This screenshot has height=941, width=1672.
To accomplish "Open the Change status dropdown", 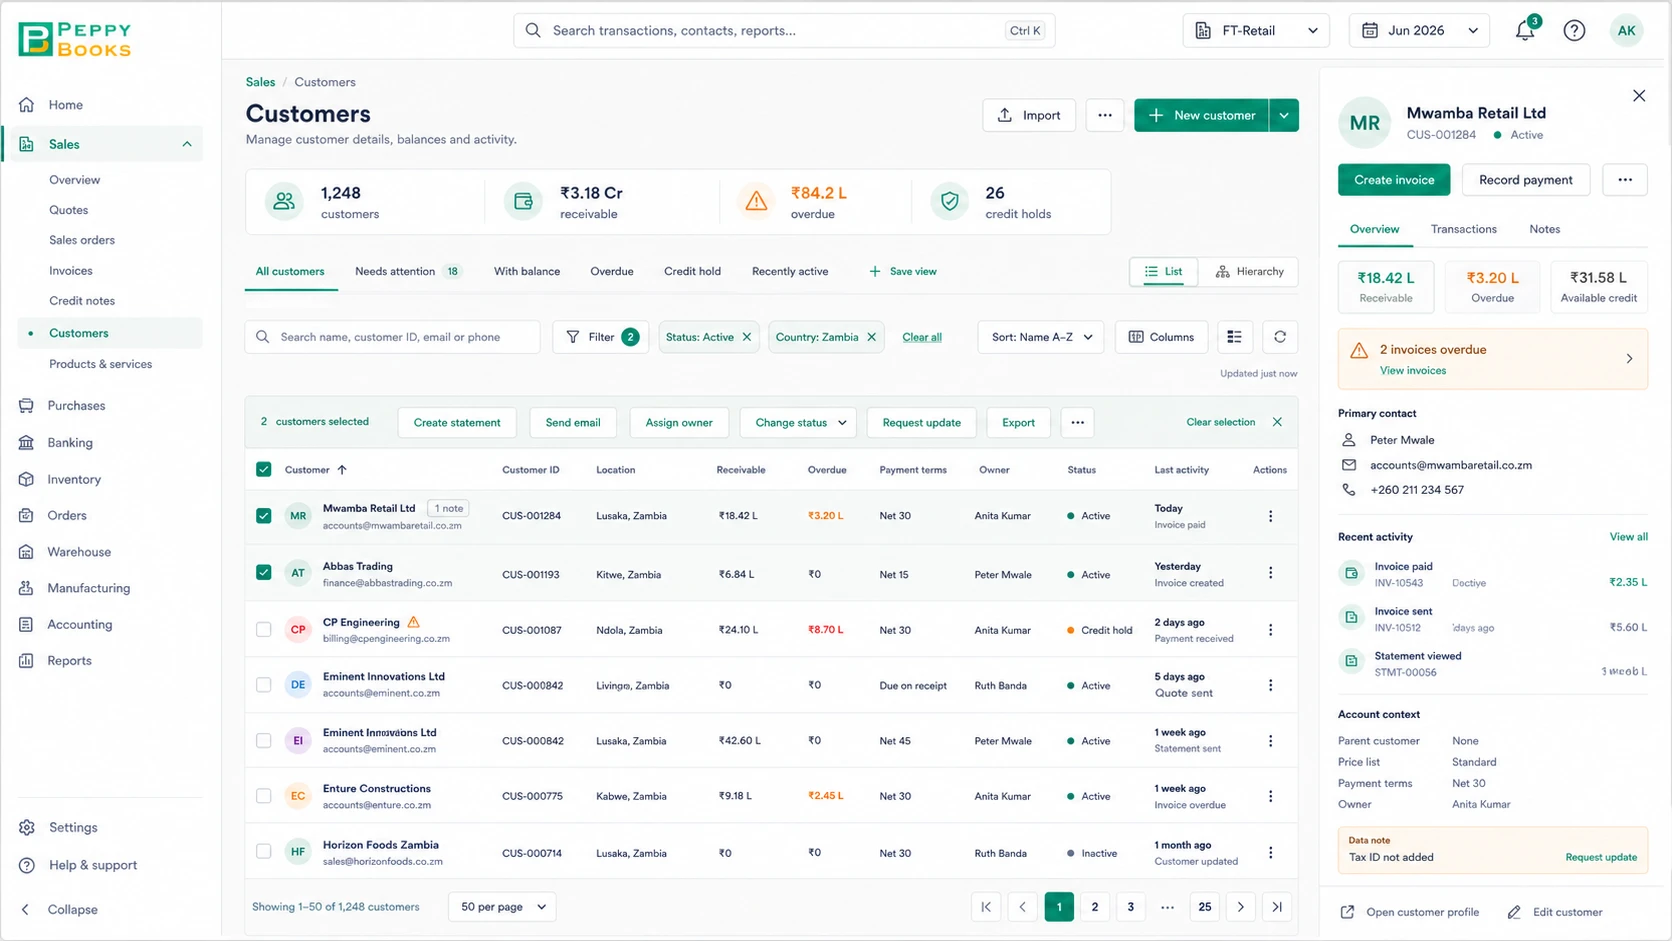I will coord(800,422).
